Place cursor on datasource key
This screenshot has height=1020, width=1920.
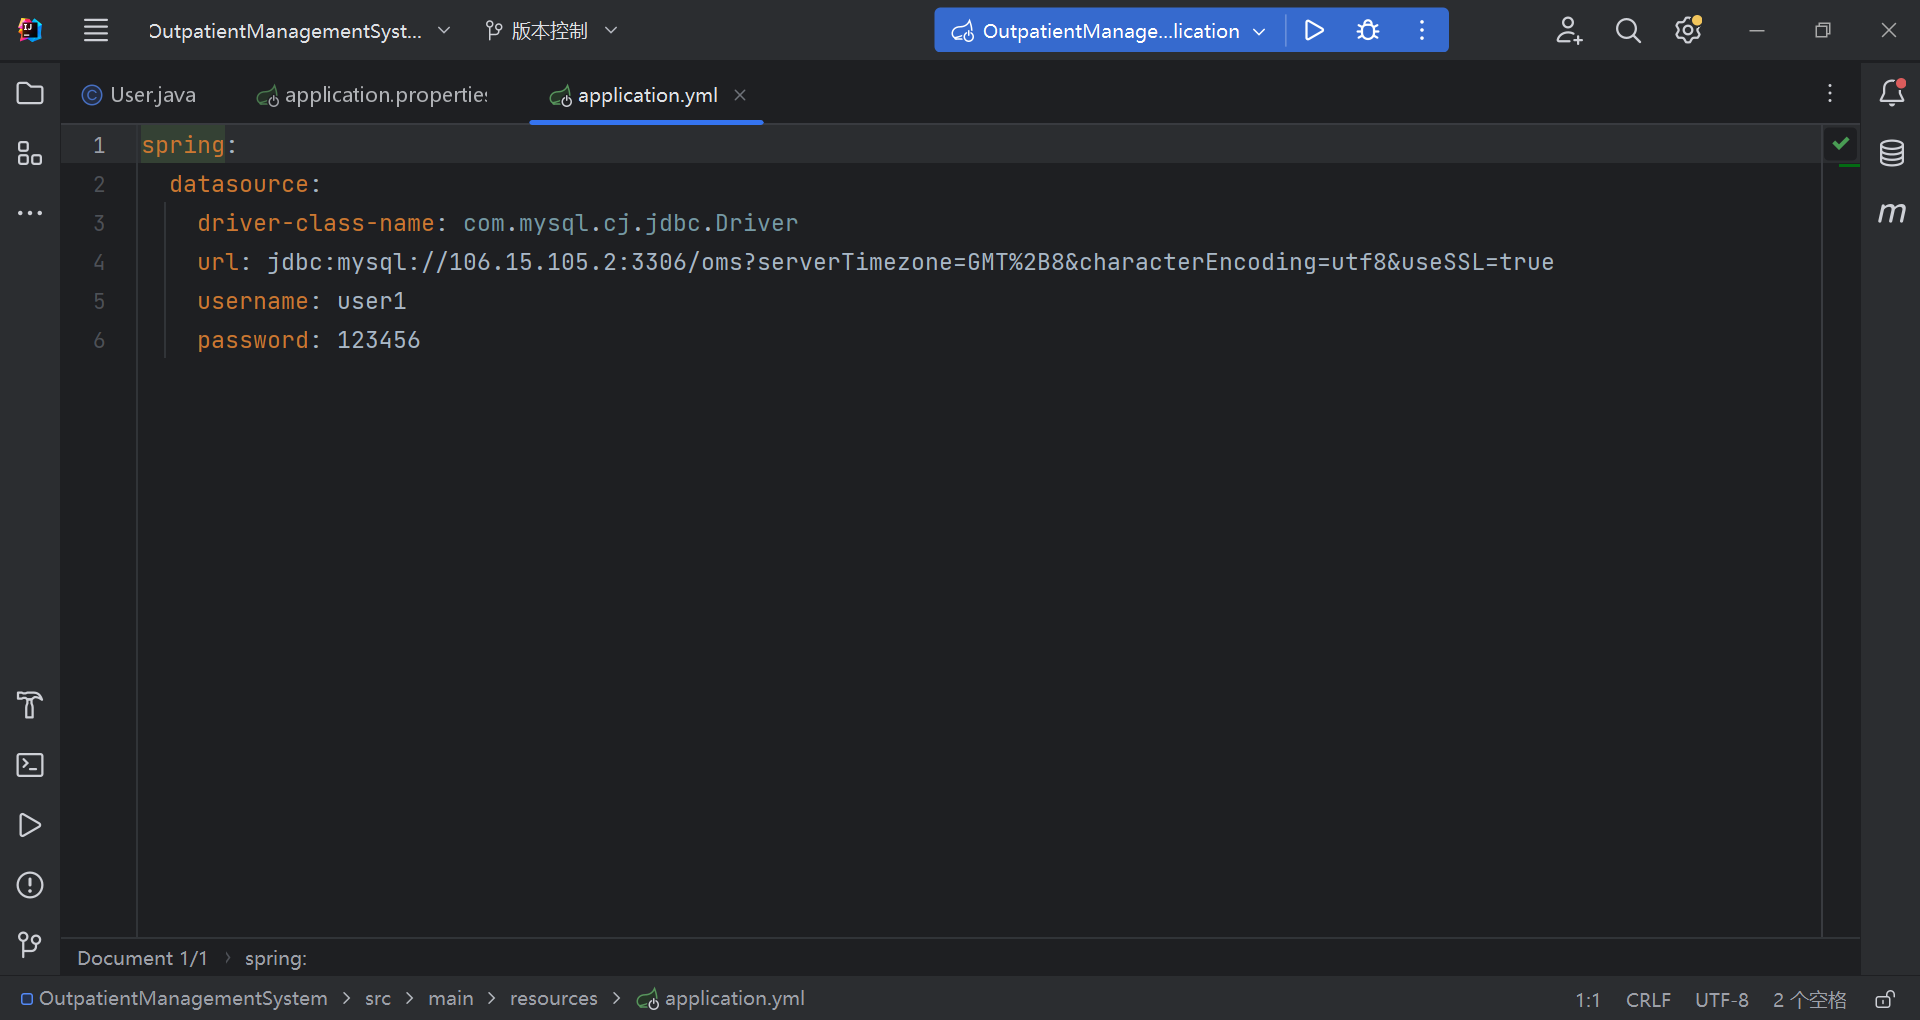click(x=239, y=184)
